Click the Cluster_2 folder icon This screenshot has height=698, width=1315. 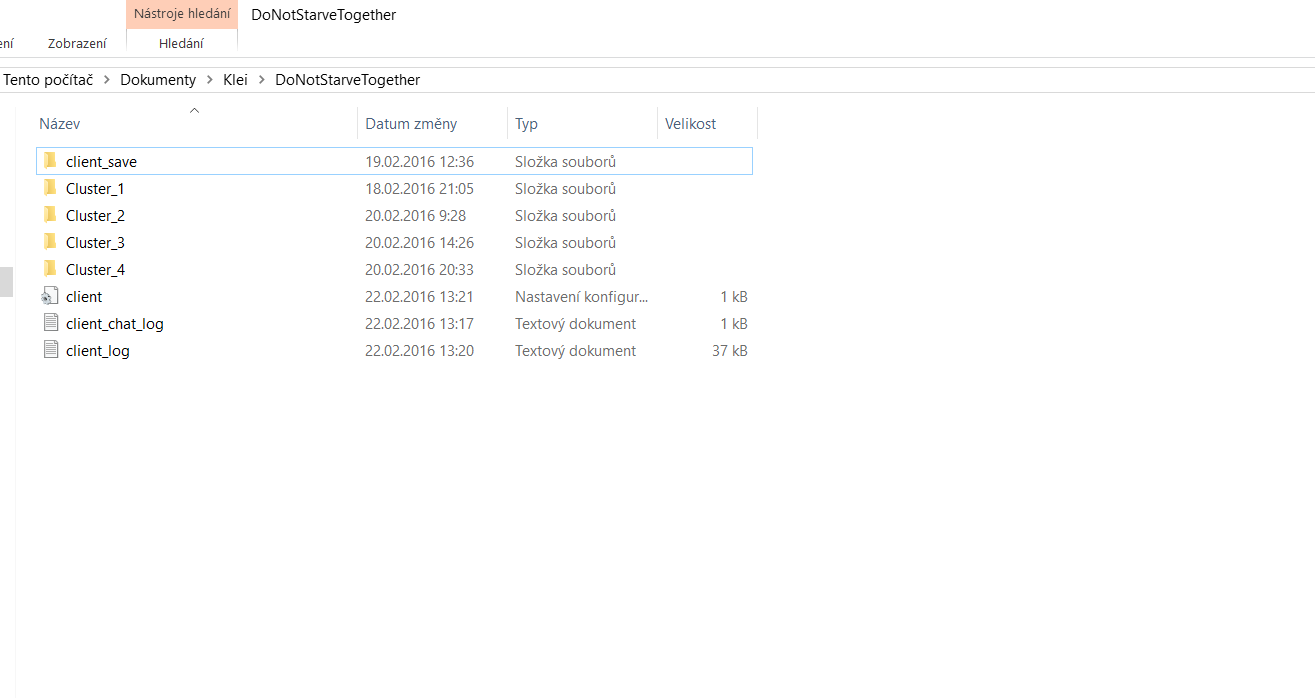coord(50,215)
